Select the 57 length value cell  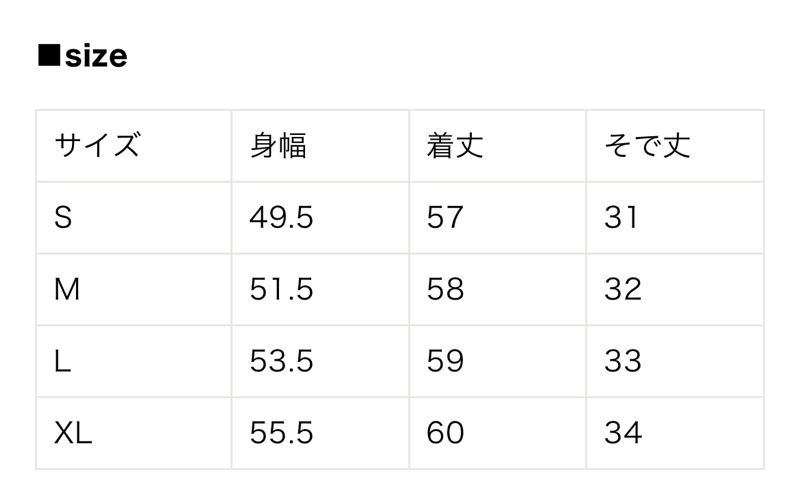[x=445, y=218]
